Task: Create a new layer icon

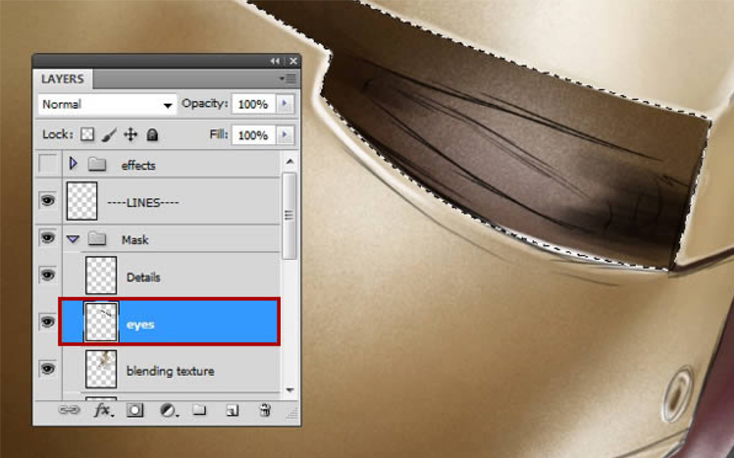Action: pyautogui.click(x=232, y=411)
